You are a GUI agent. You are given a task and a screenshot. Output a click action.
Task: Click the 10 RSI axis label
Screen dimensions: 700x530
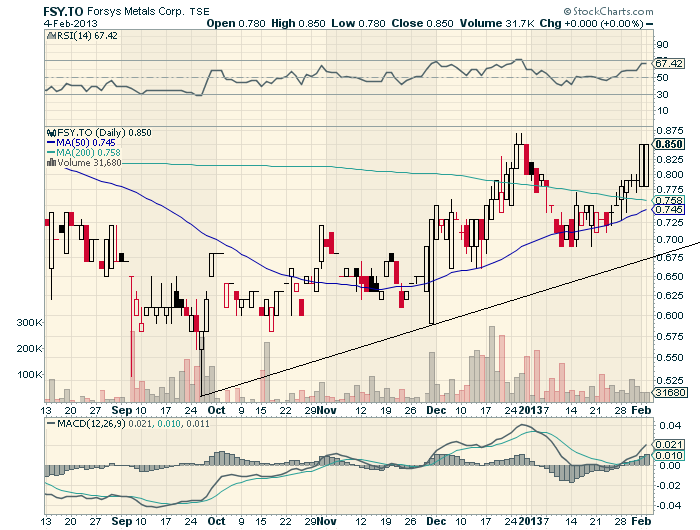coord(662,110)
